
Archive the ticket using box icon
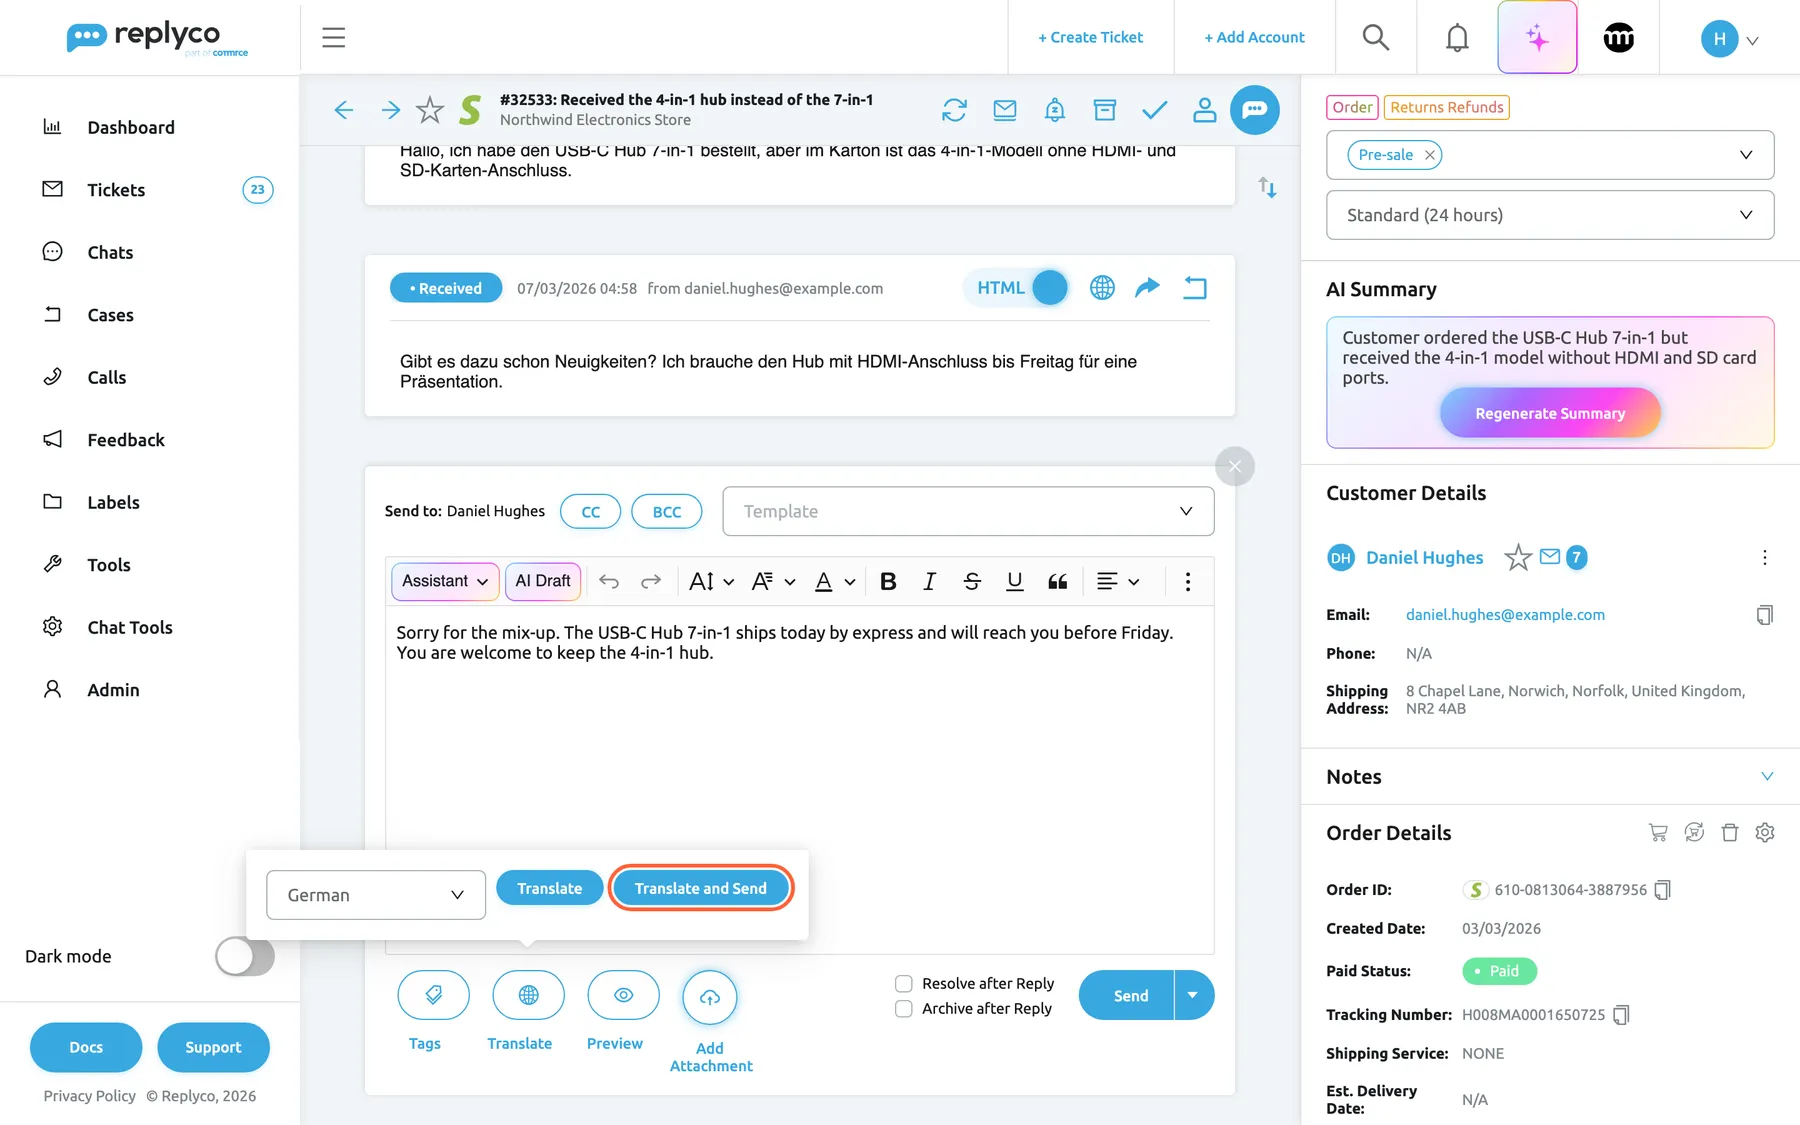click(x=1105, y=110)
